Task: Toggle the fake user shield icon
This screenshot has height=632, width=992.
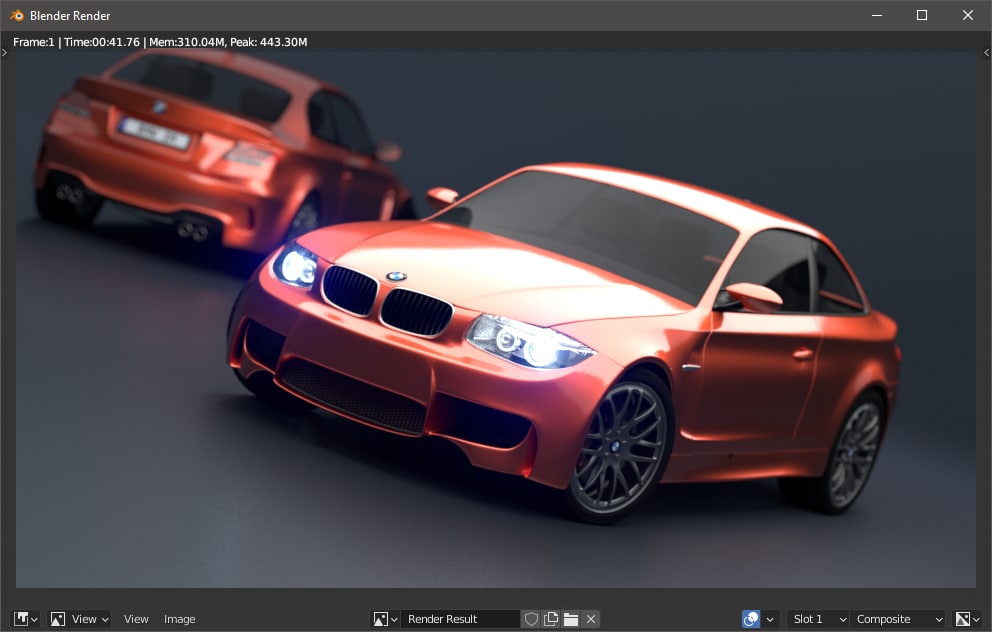Action: coord(531,619)
